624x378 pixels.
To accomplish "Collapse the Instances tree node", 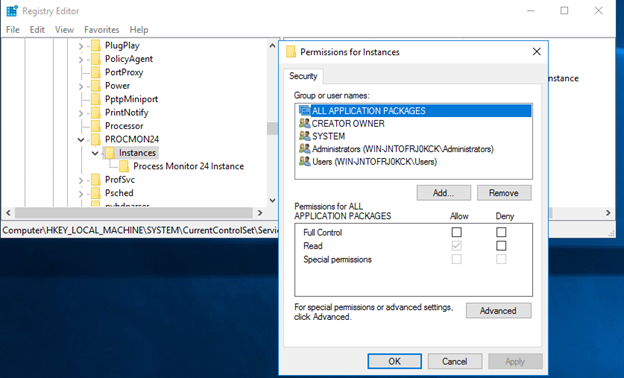I will point(95,153).
